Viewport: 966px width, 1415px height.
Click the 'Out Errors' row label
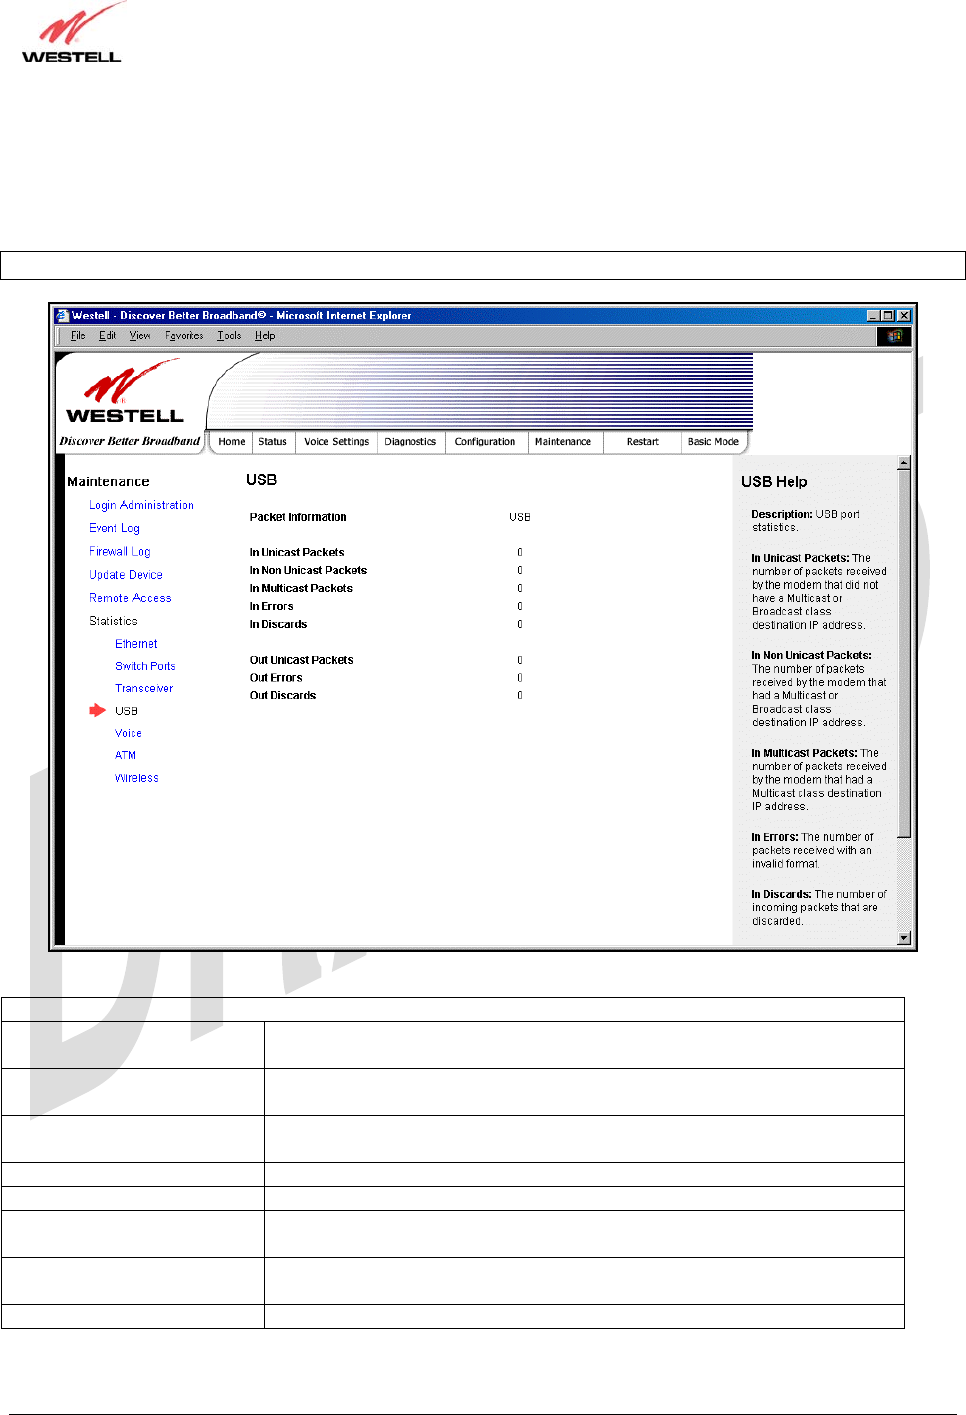coord(276,678)
